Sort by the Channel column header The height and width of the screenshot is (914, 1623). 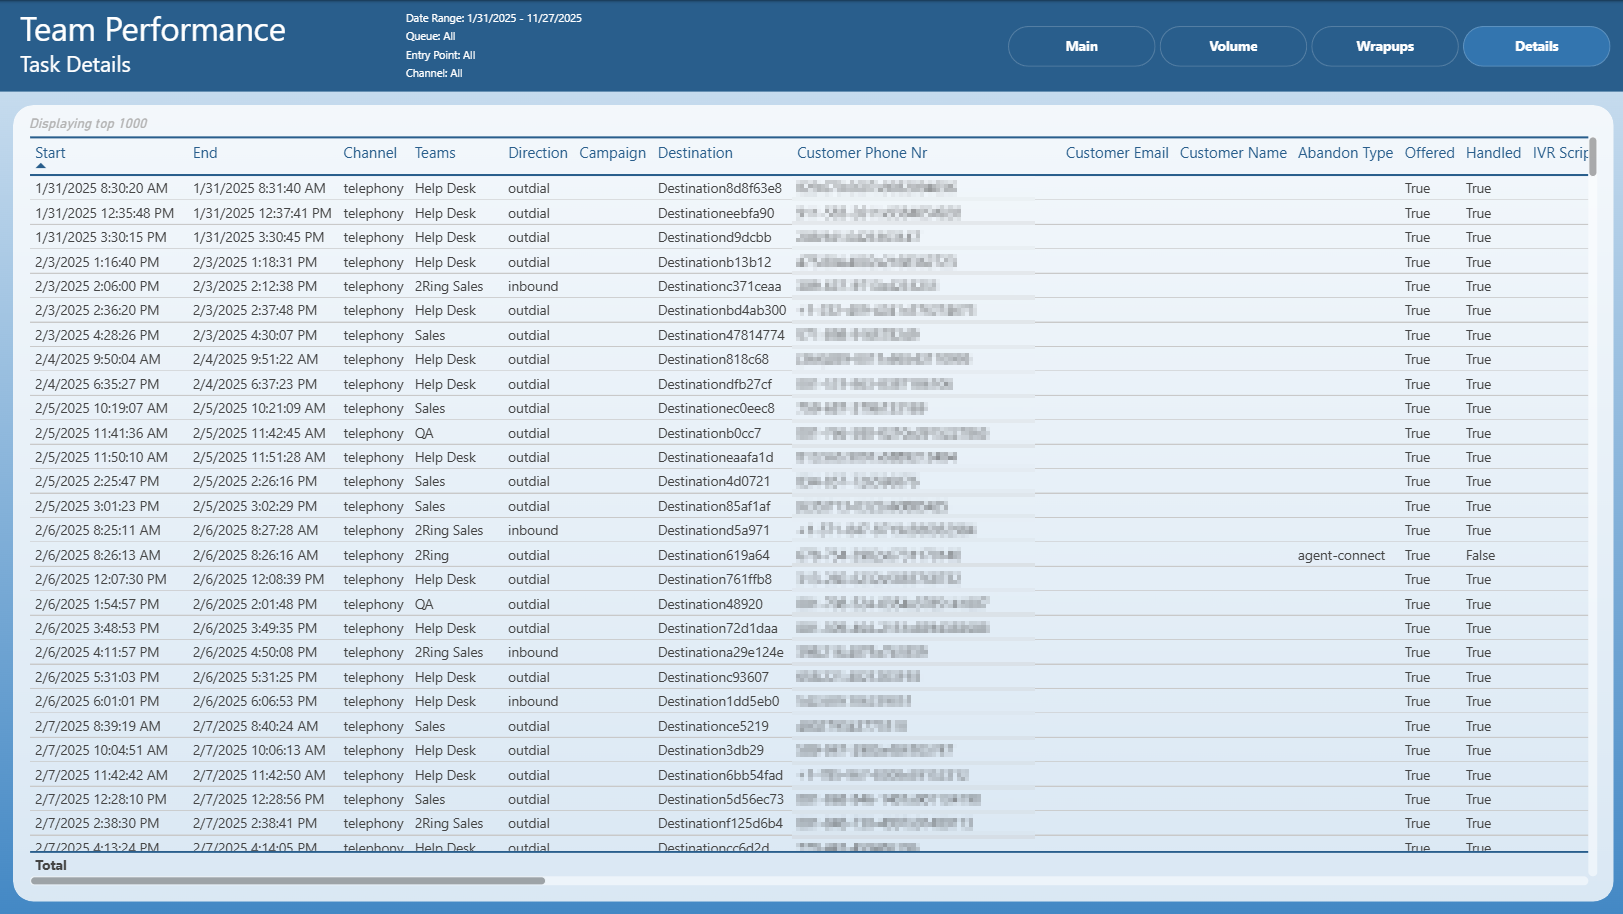[370, 153]
